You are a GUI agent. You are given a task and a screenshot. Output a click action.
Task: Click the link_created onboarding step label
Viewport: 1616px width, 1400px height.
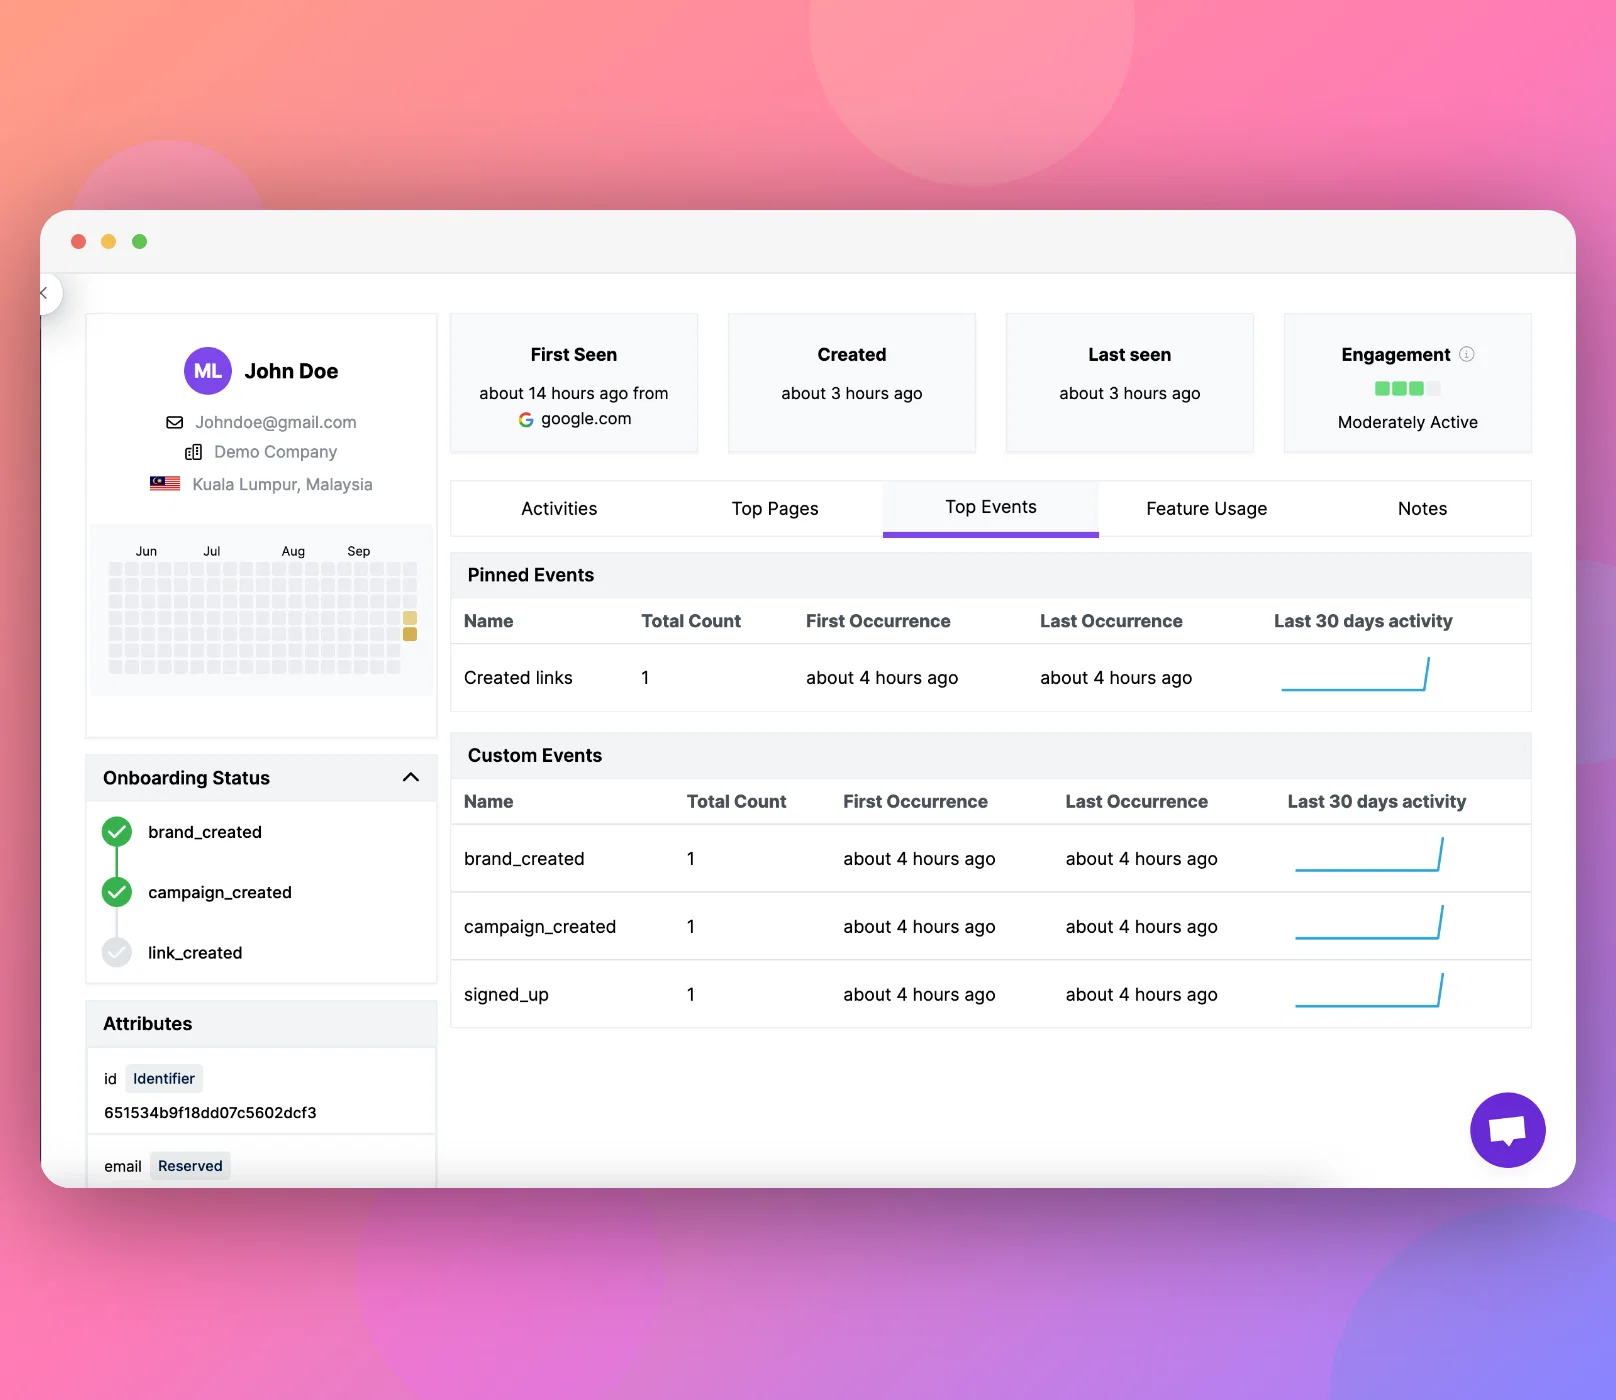tap(195, 953)
